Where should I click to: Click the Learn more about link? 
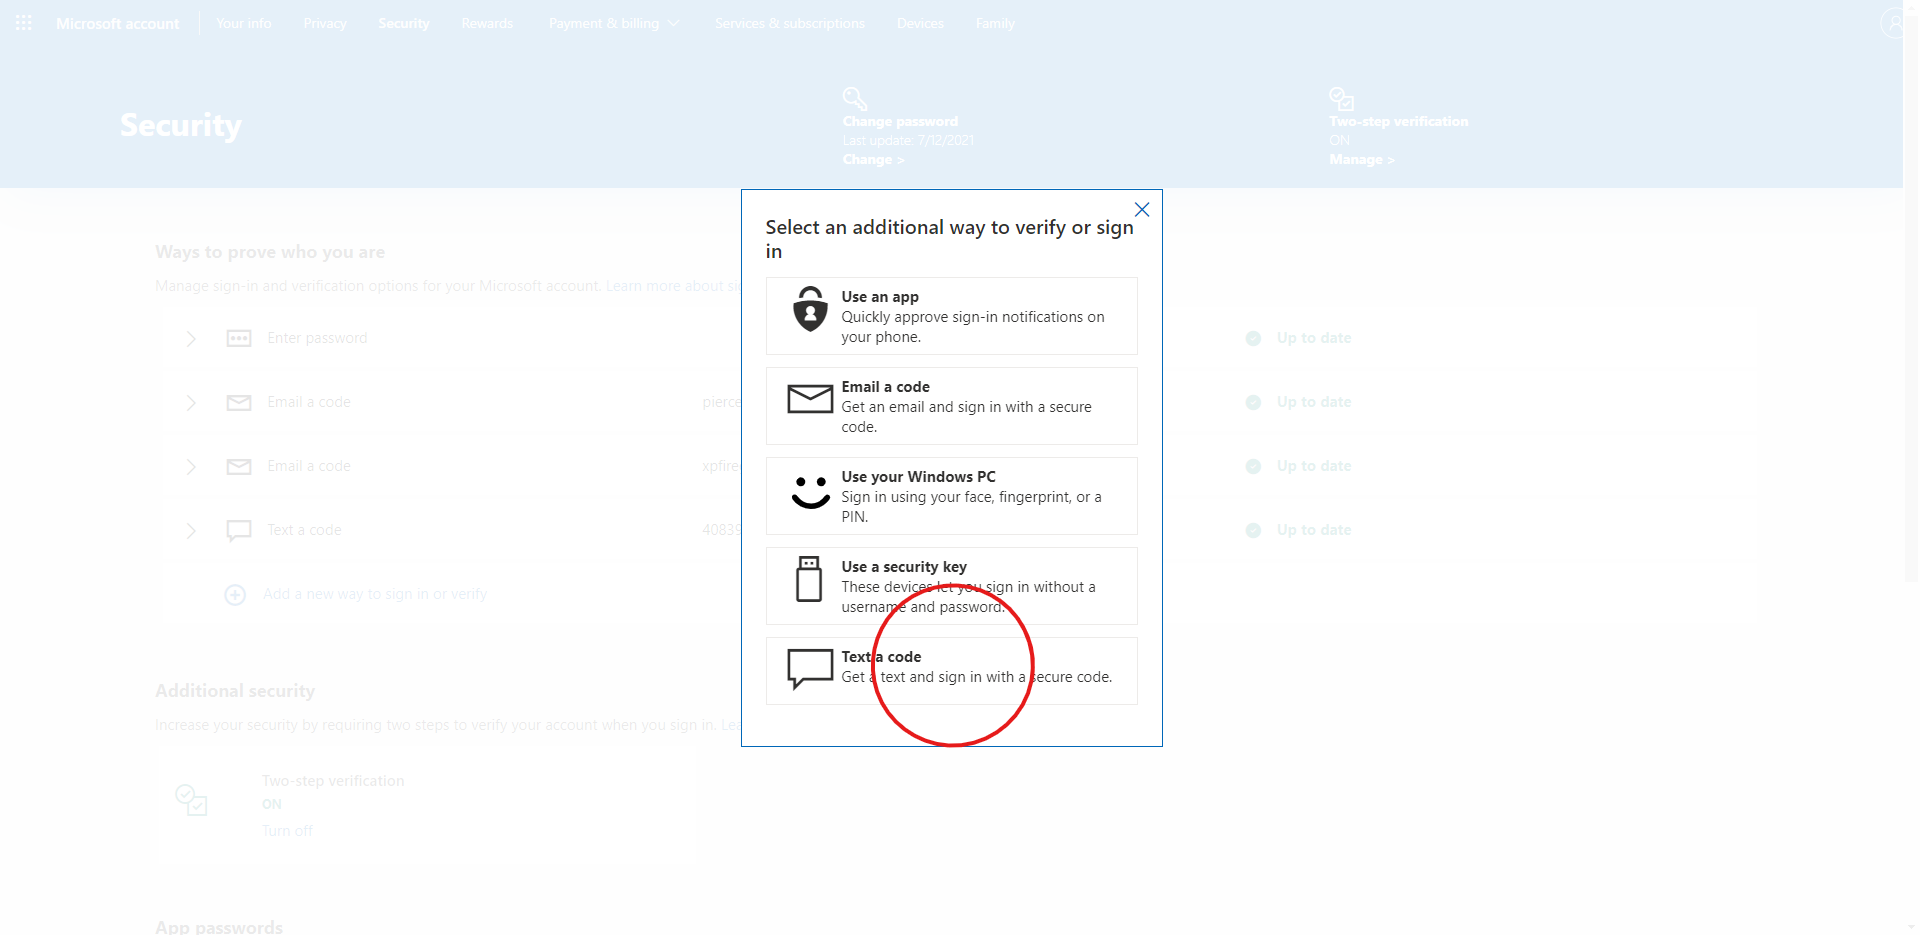[672, 286]
